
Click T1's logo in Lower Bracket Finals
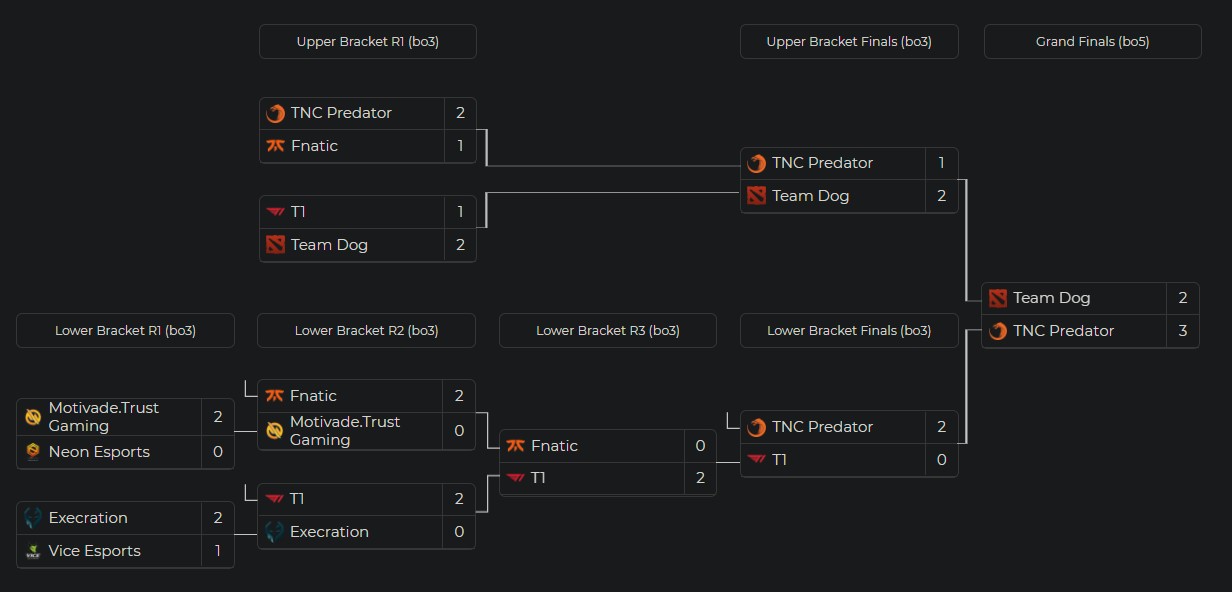tap(757, 460)
